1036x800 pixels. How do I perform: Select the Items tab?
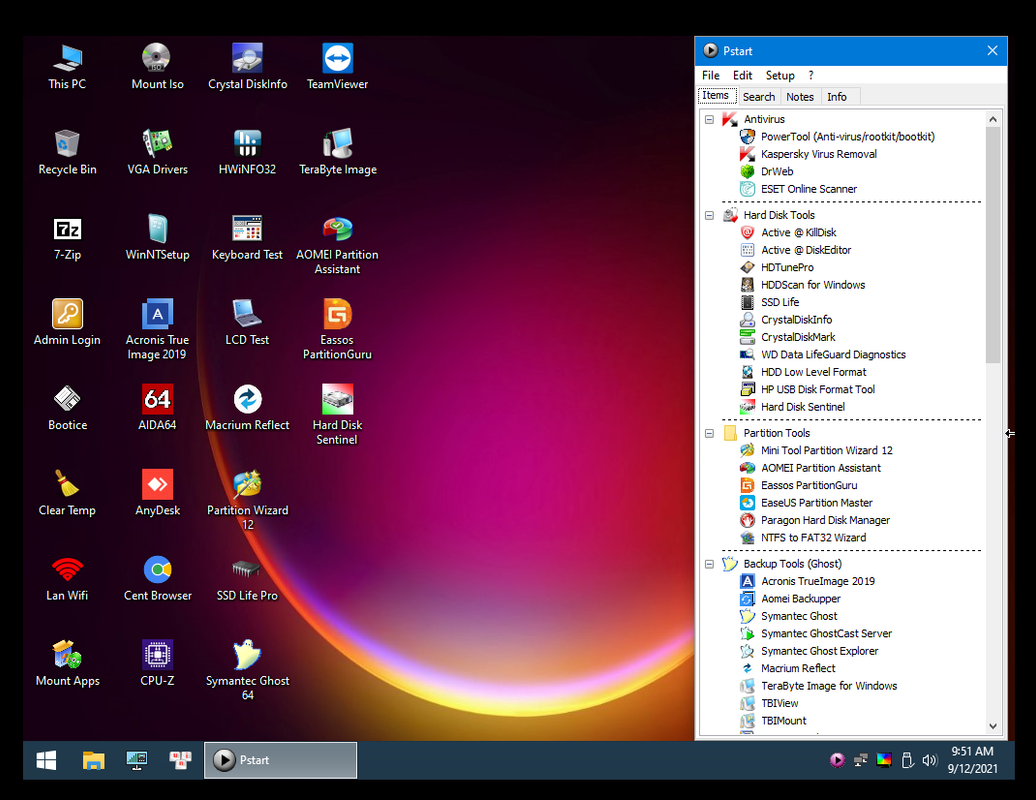click(x=716, y=95)
